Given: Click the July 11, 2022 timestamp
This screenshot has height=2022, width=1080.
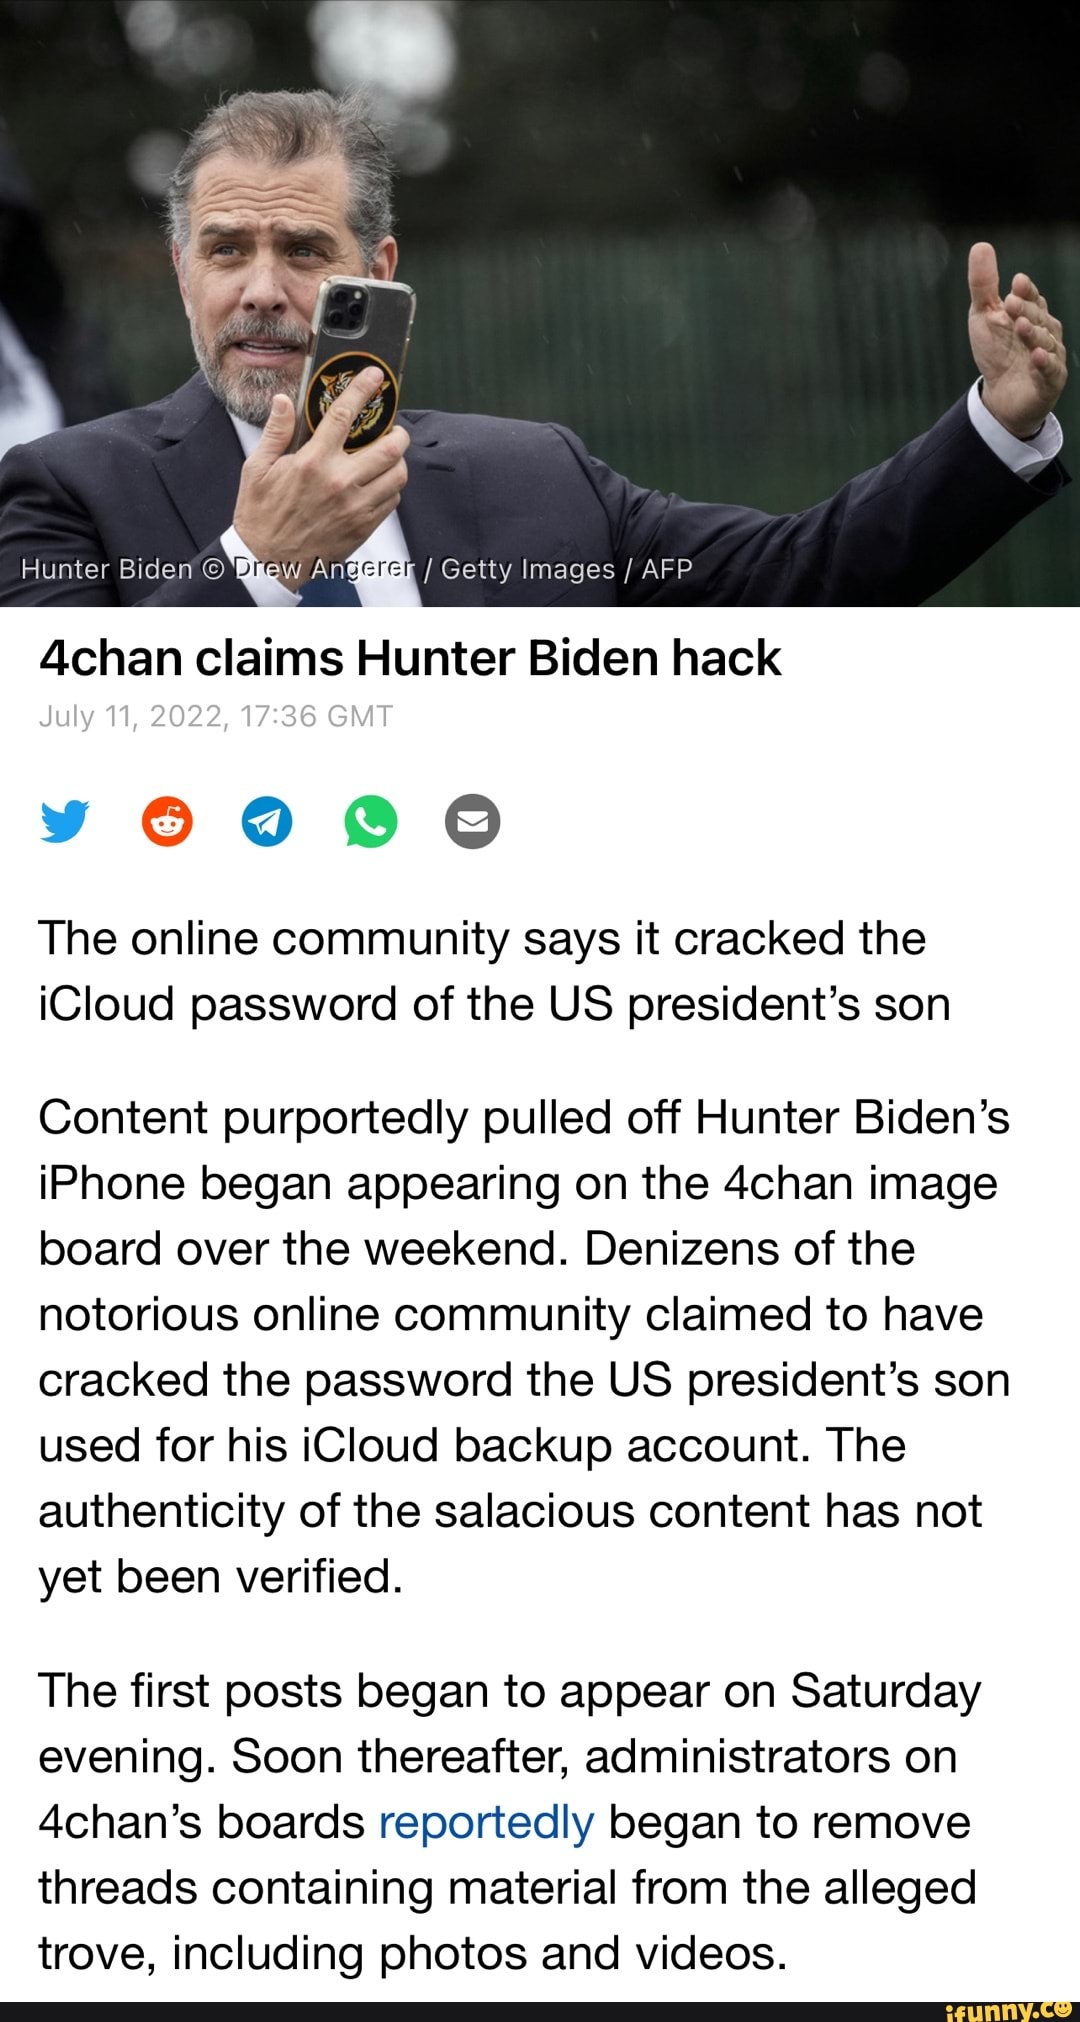Looking at the screenshot, I should coord(216,716).
